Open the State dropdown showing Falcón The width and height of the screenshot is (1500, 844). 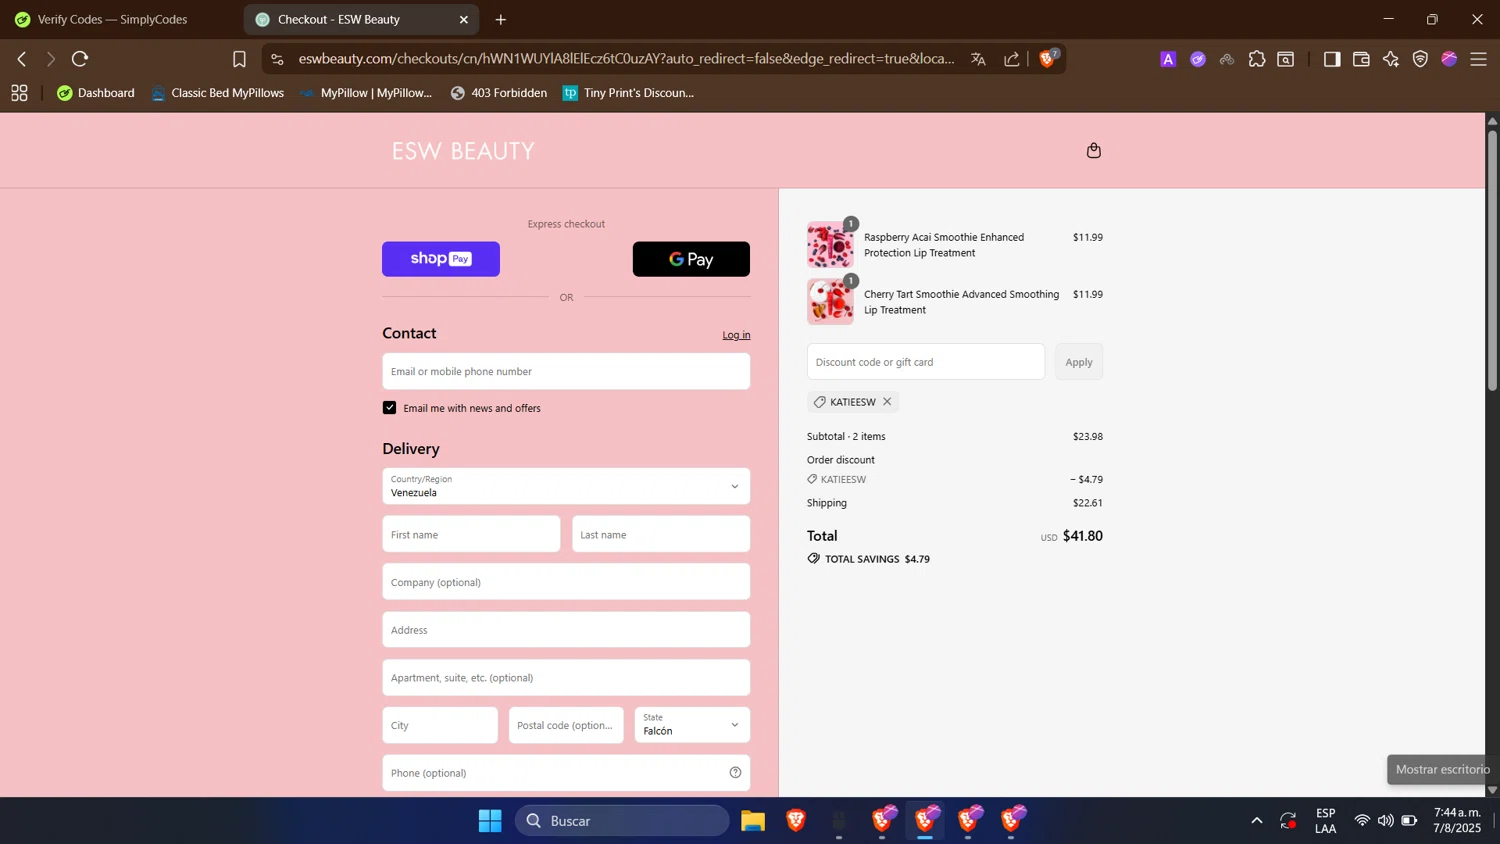click(692, 725)
